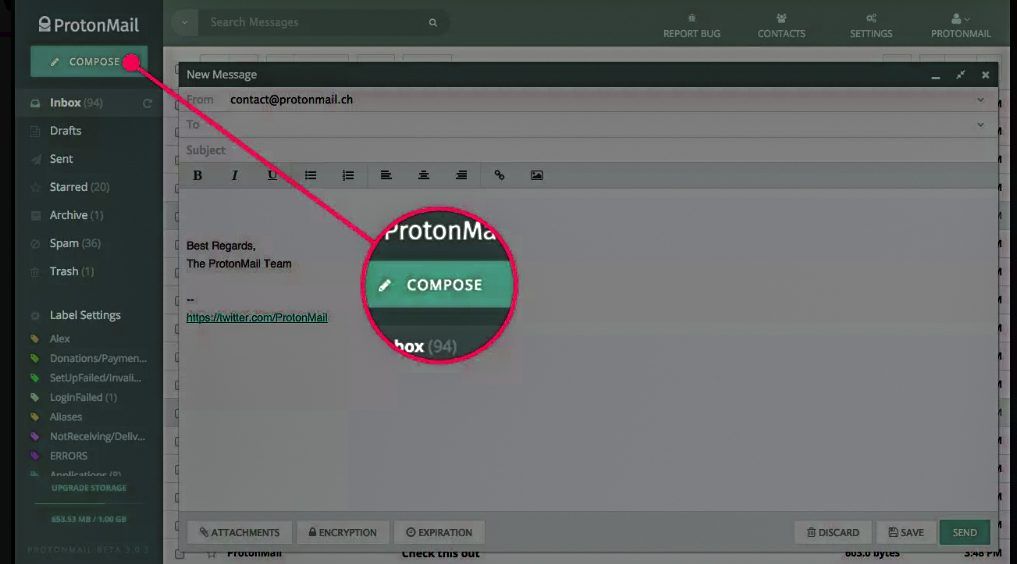
Task: Expand the From address dropdown
Action: [x=980, y=100]
